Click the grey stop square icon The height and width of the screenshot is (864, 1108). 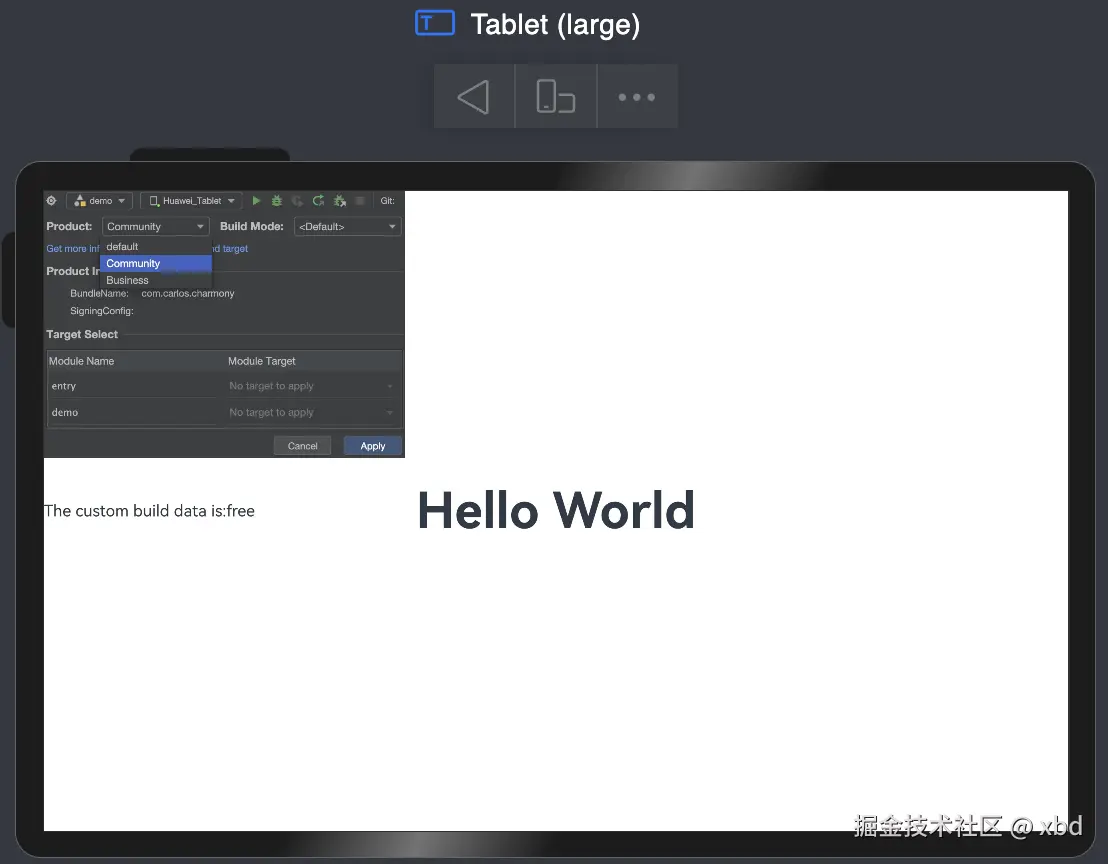click(360, 201)
